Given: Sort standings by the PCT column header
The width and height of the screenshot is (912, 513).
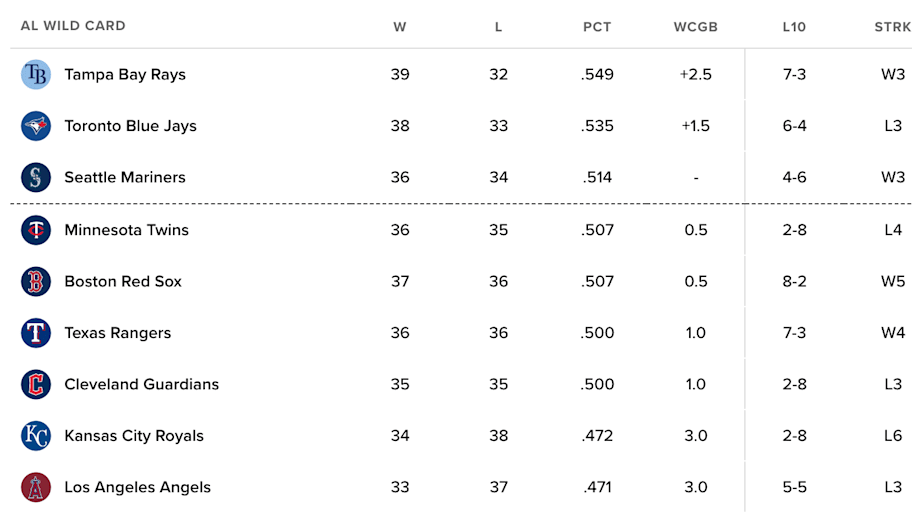Looking at the screenshot, I should click(x=597, y=27).
